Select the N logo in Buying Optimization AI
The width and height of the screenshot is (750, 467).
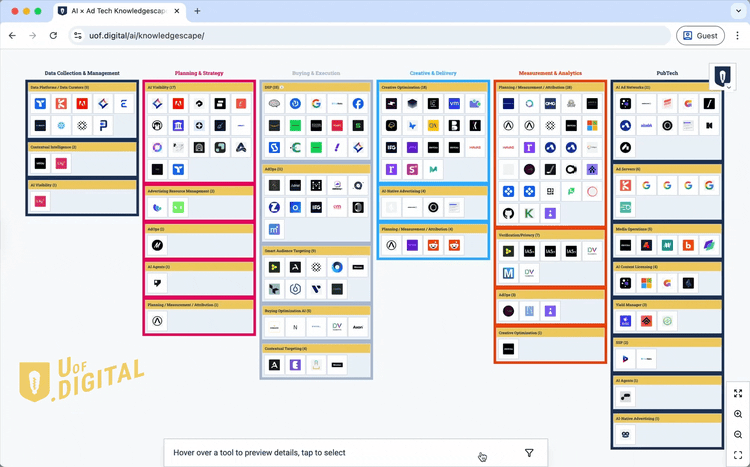pos(295,327)
